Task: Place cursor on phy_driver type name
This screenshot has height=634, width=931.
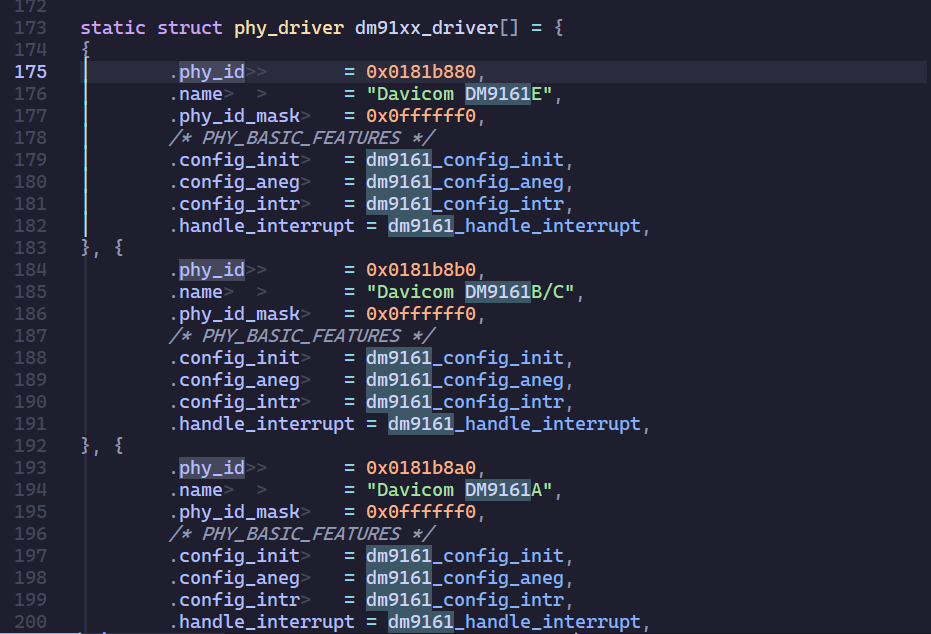Action: pyautogui.click(x=289, y=28)
